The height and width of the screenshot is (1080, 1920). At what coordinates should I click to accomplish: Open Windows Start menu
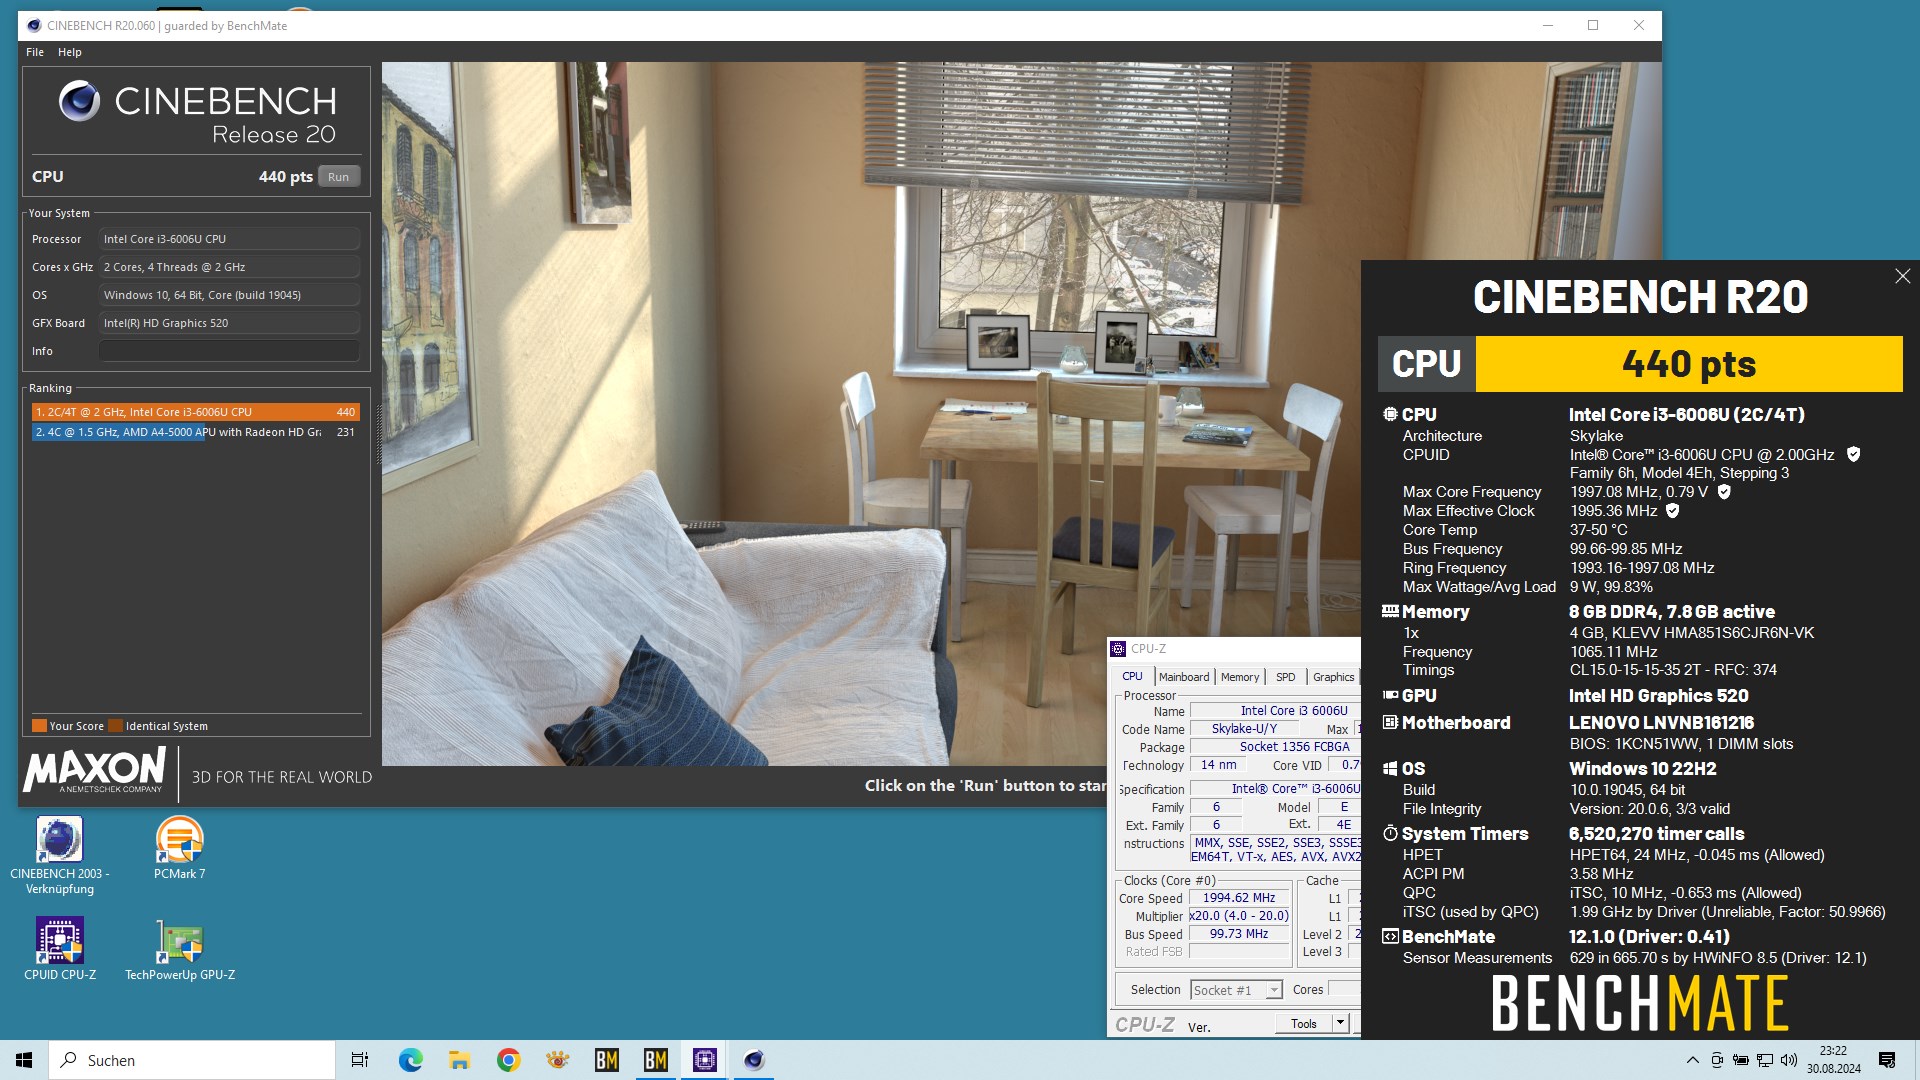point(24,1060)
